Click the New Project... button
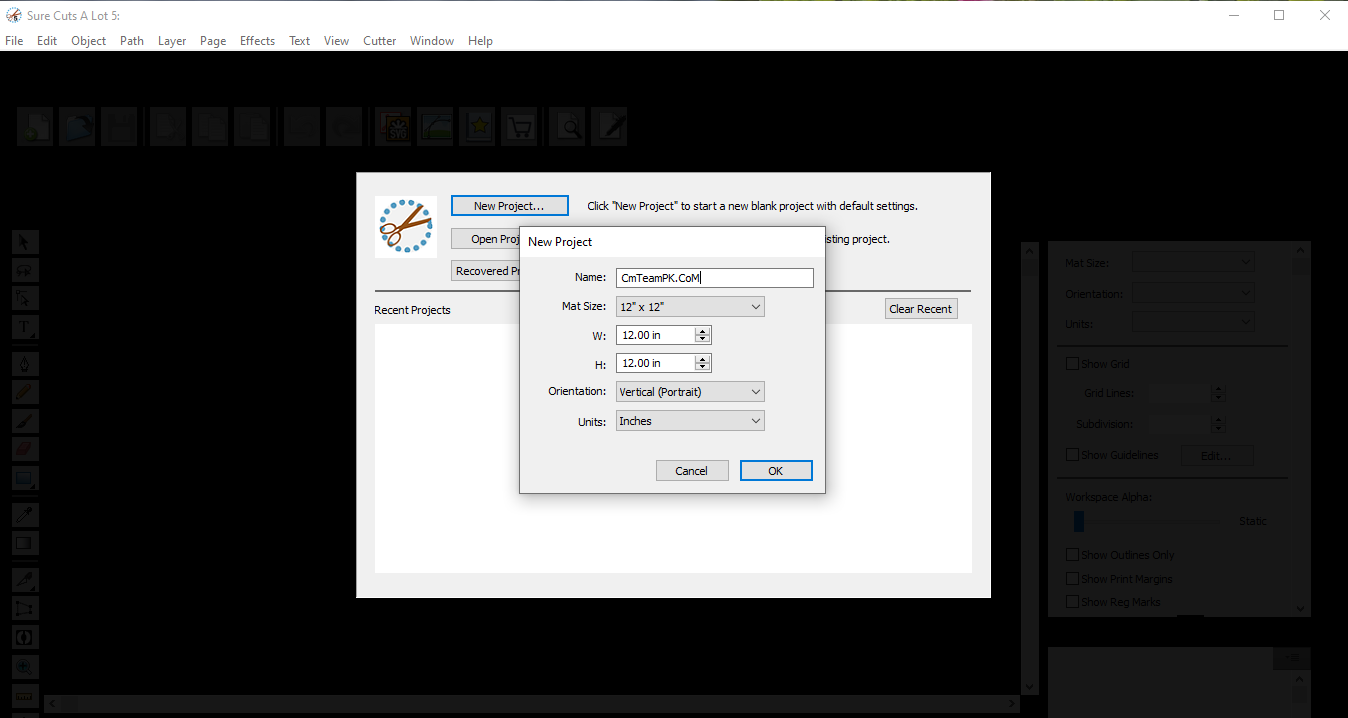This screenshot has height=718, width=1348. [x=510, y=206]
